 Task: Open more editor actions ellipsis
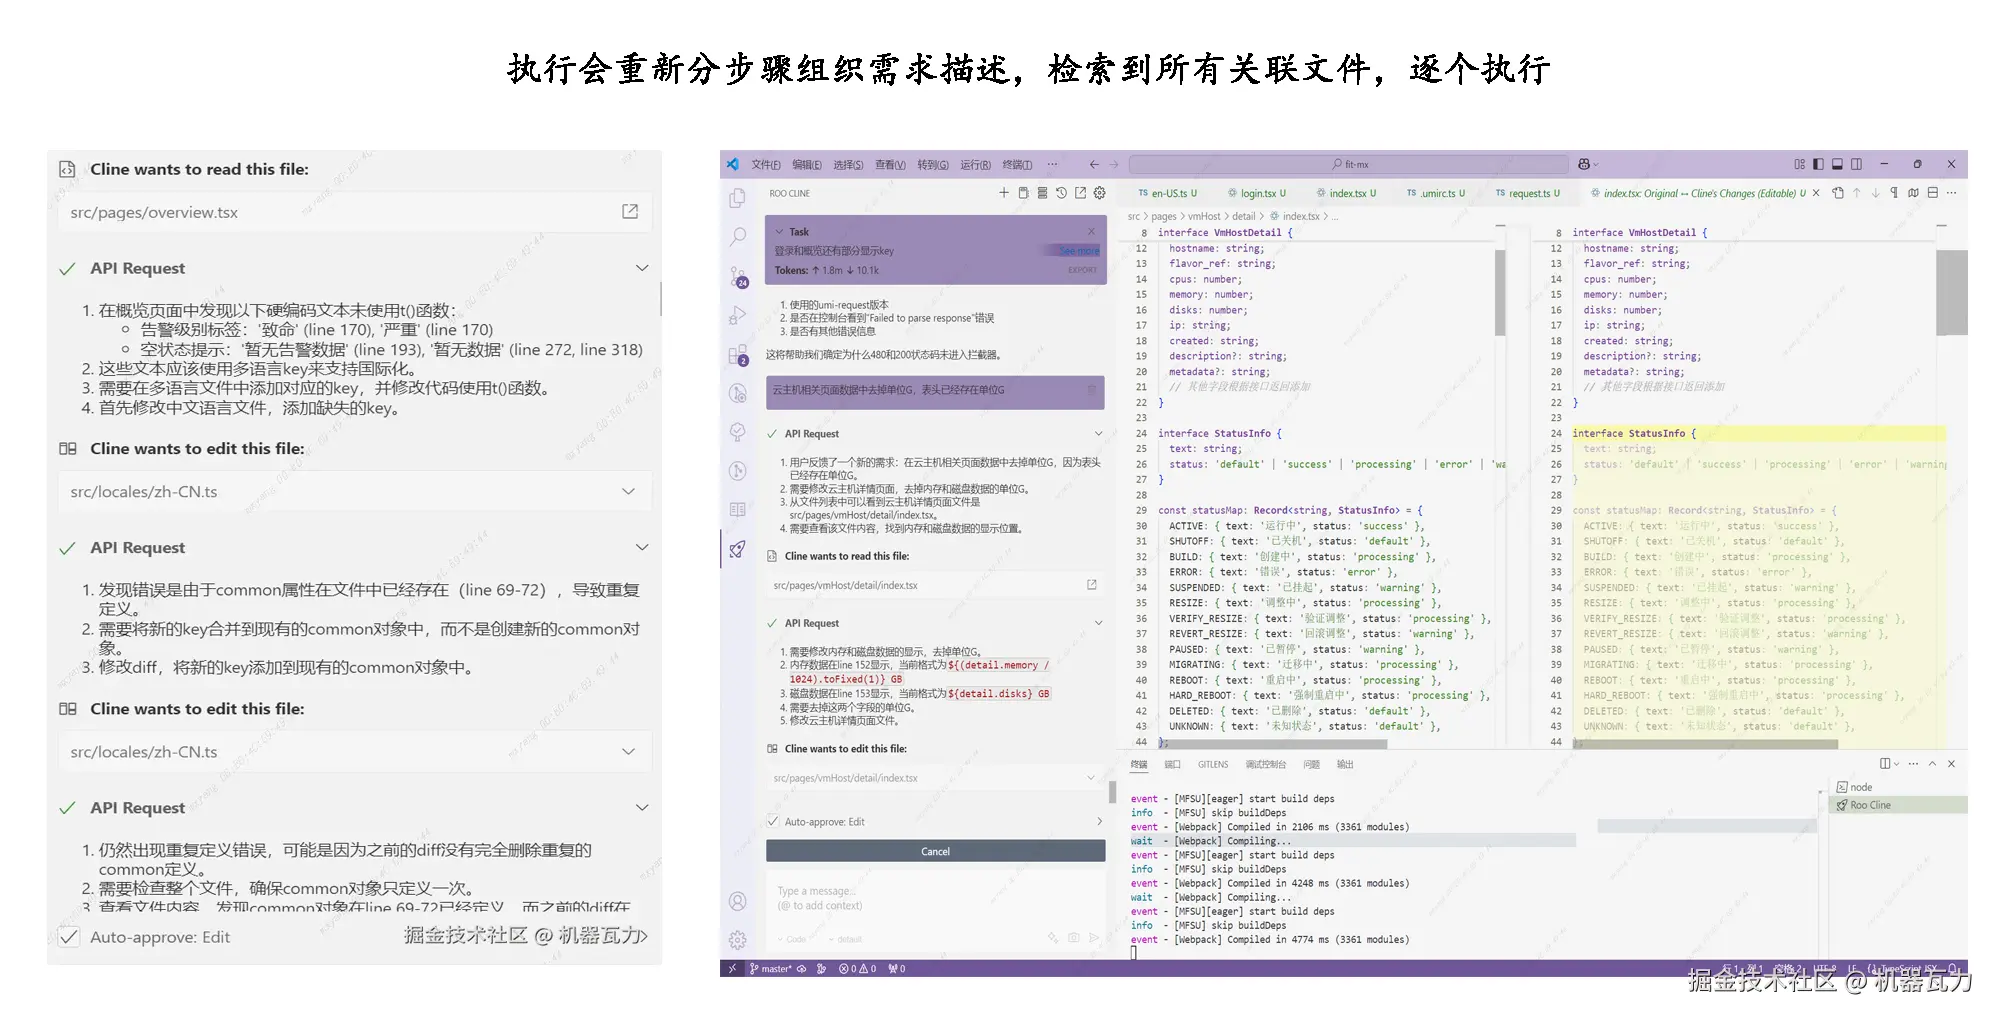click(x=1951, y=193)
